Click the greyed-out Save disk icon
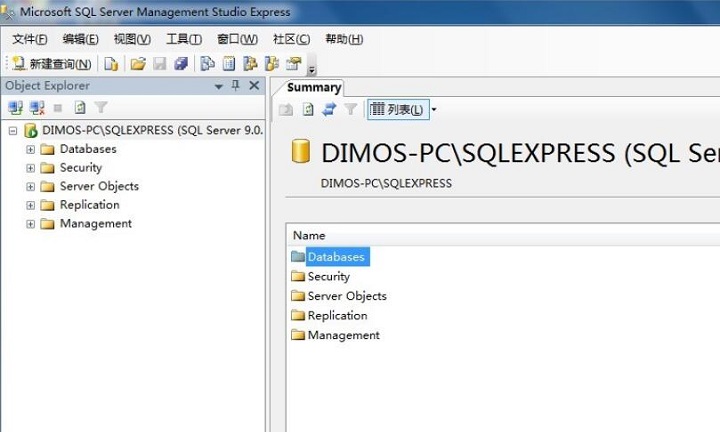This screenshot has height=432, width=720. click(x=159, y=64)
